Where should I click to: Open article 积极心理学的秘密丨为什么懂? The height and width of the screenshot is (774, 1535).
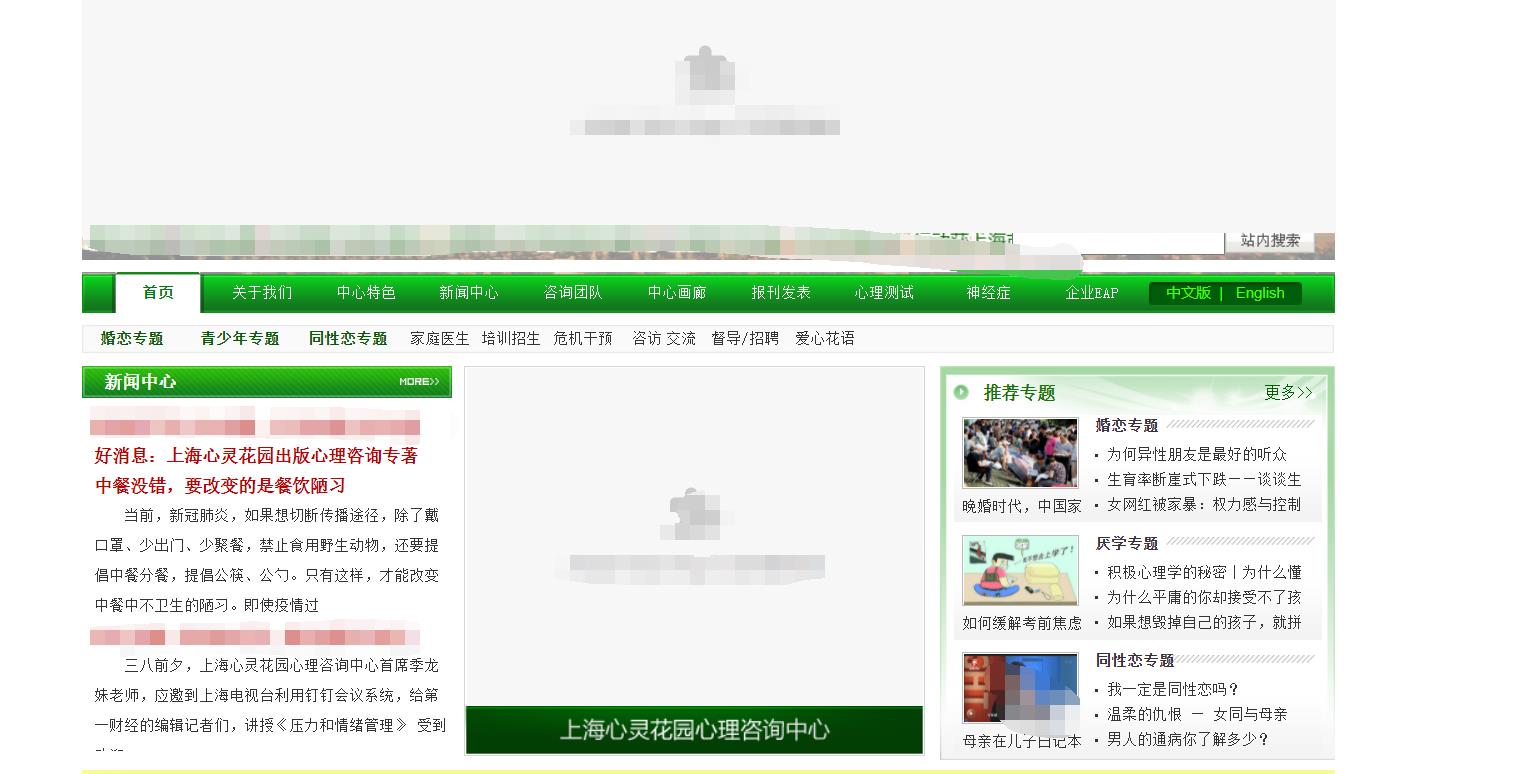coord(1204,572)
